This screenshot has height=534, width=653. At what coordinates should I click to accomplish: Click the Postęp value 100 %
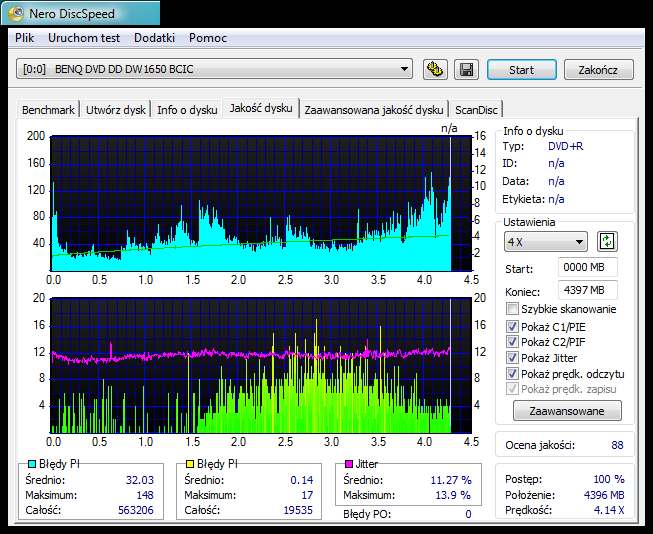click(x=609, y=479)
